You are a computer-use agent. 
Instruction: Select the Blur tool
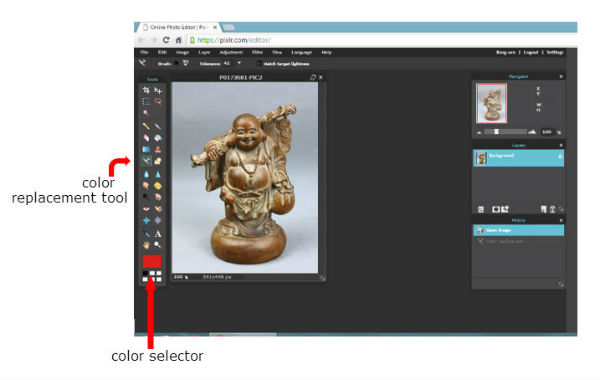[146, 174]
